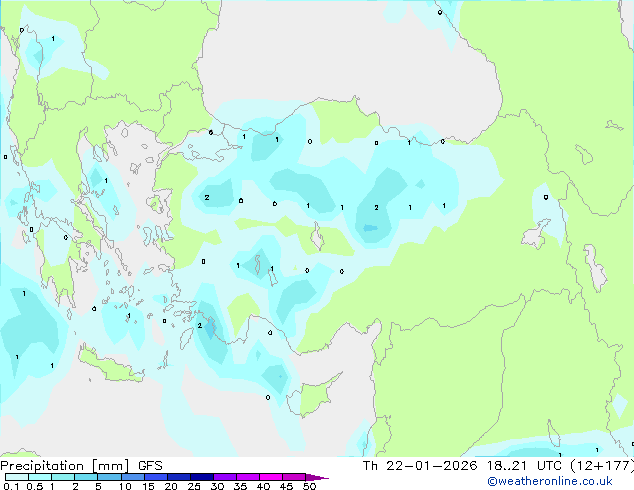Select the palest legend swatch between 0.1 and 0.5

point(17,477)
